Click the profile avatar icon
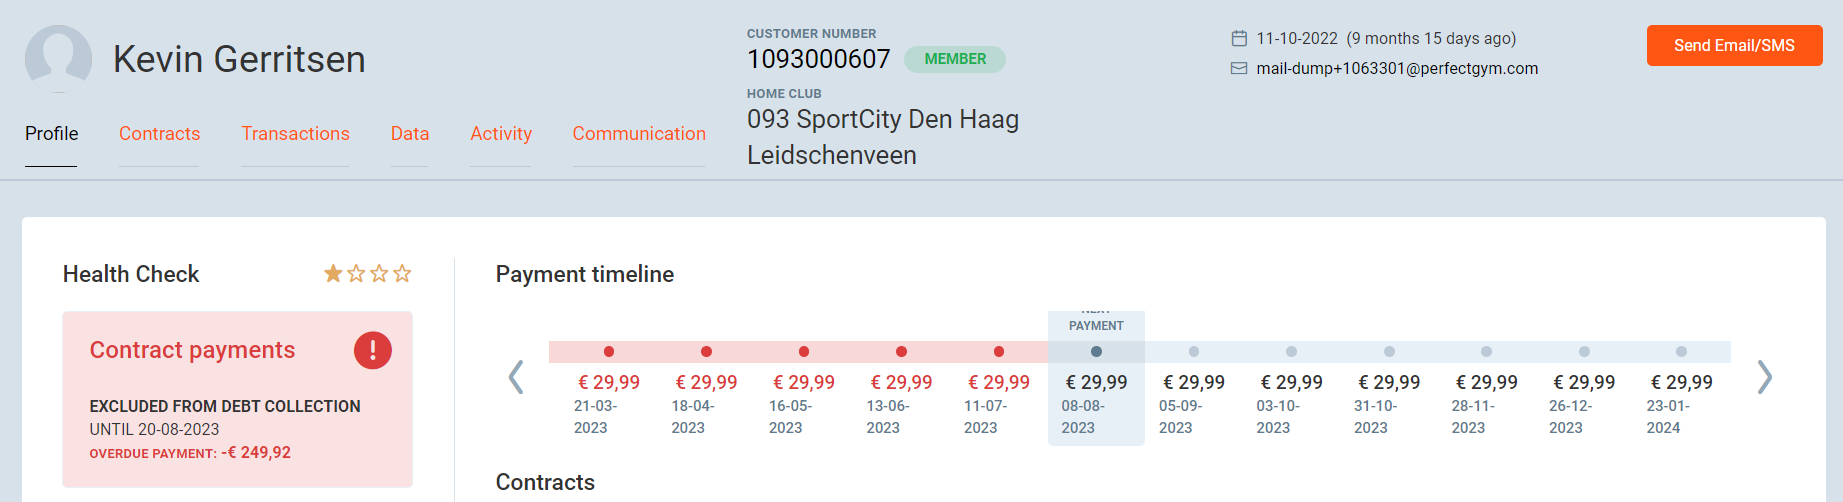Image resolution: width=1843 pixels, height=502 pixels. (58, 59)
